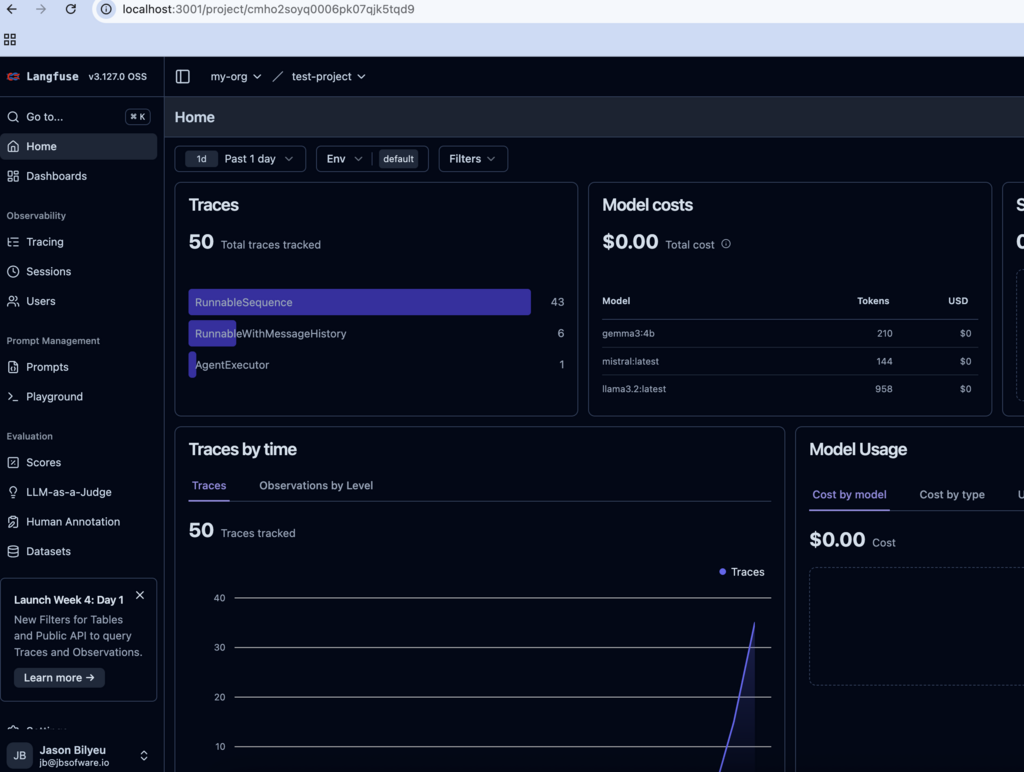Open Tracing from the sidebar
The height and width of the screenshot is (772, 1024).
(44, 242)
